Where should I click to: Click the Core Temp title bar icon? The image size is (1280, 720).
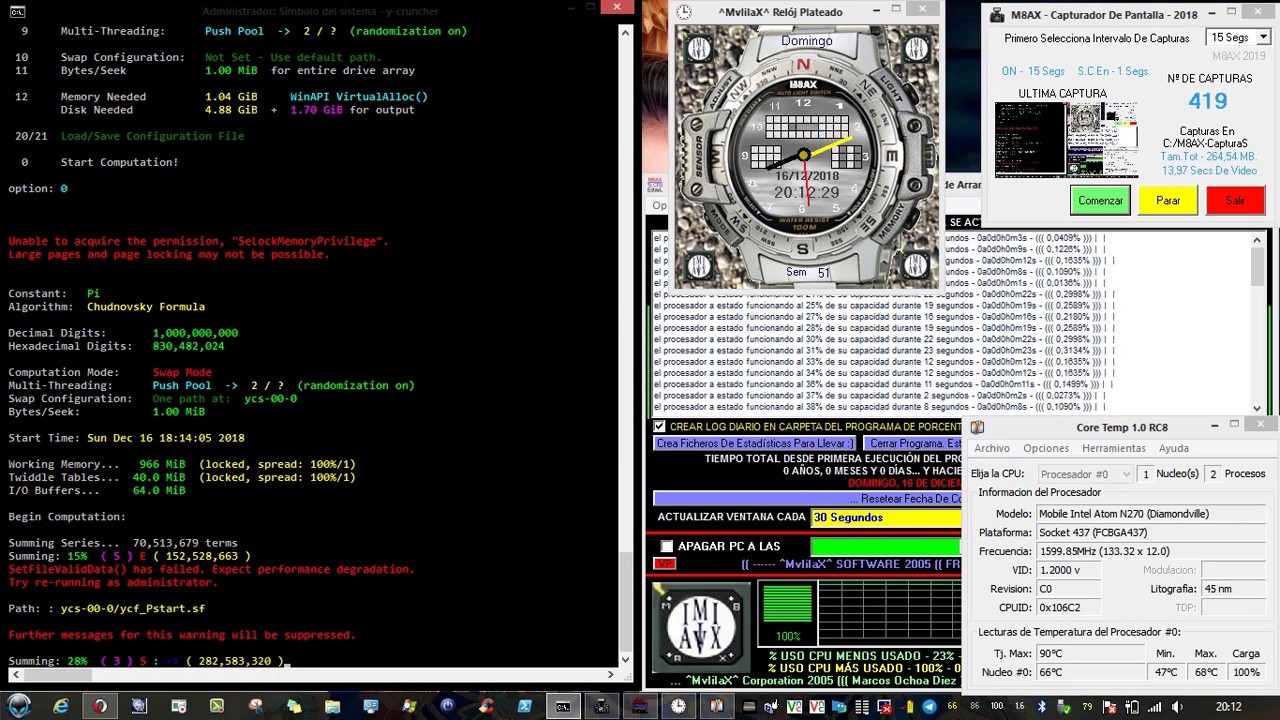977,427
